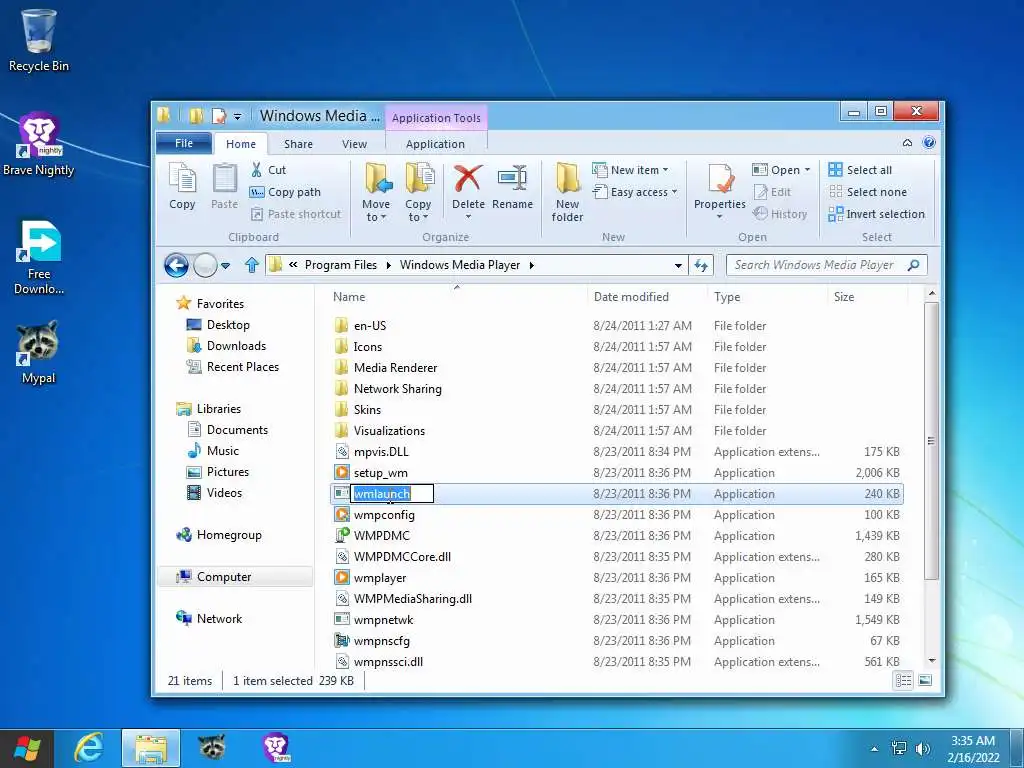The image size is (1024, 768).
Task: Click the network tray icon
Action: tap(899, 748)
